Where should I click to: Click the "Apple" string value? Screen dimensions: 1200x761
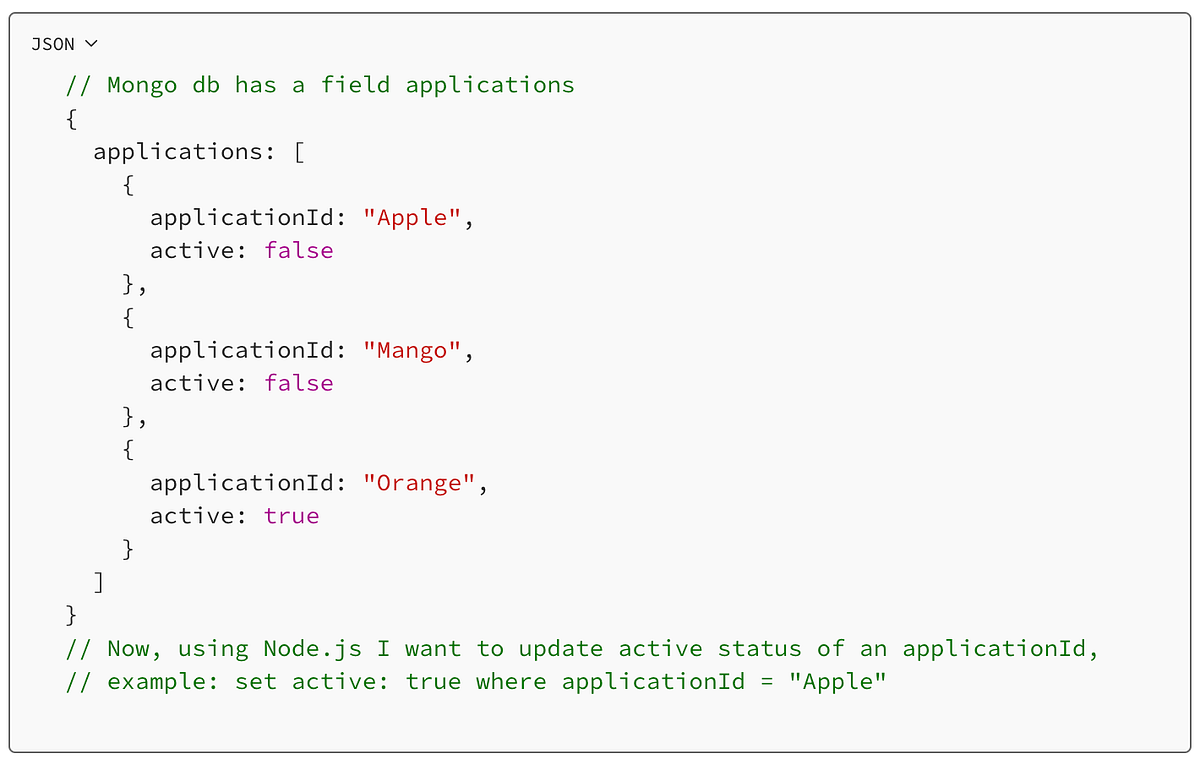point(412,217)
